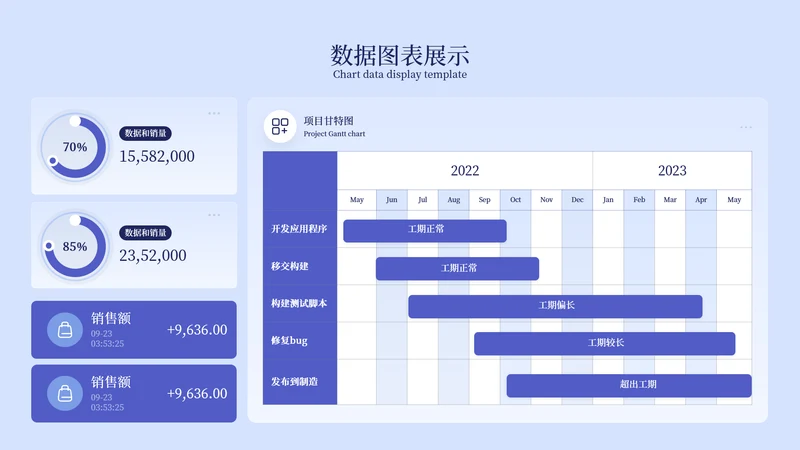Select the 超出工期 task bar

tap(629, 385)
